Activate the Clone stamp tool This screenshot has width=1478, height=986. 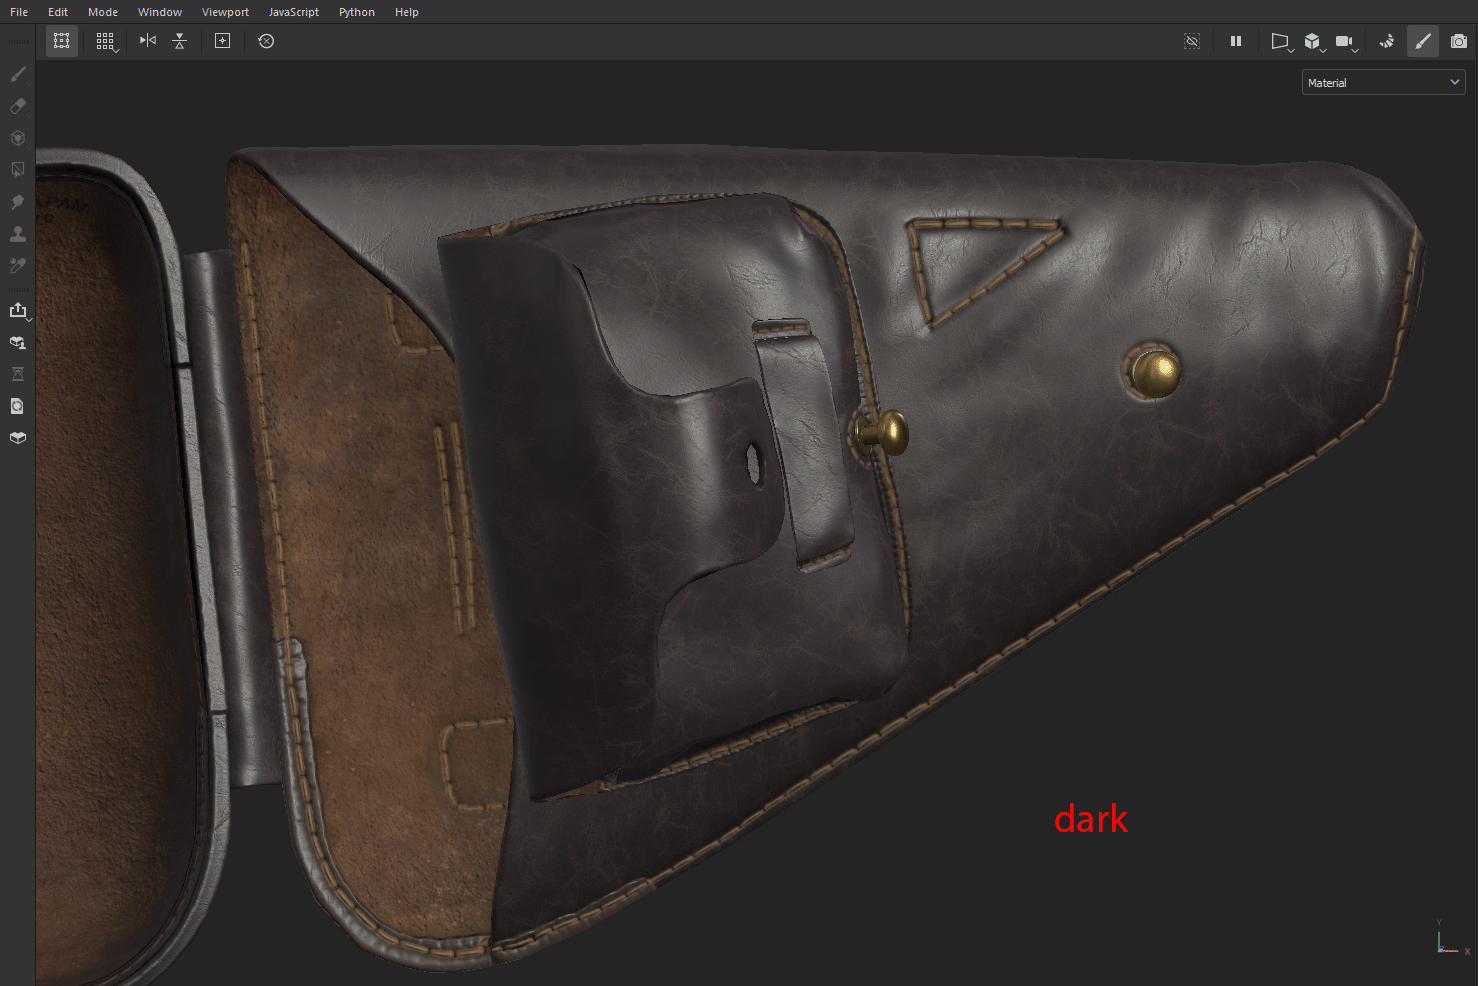pos(17,234)
